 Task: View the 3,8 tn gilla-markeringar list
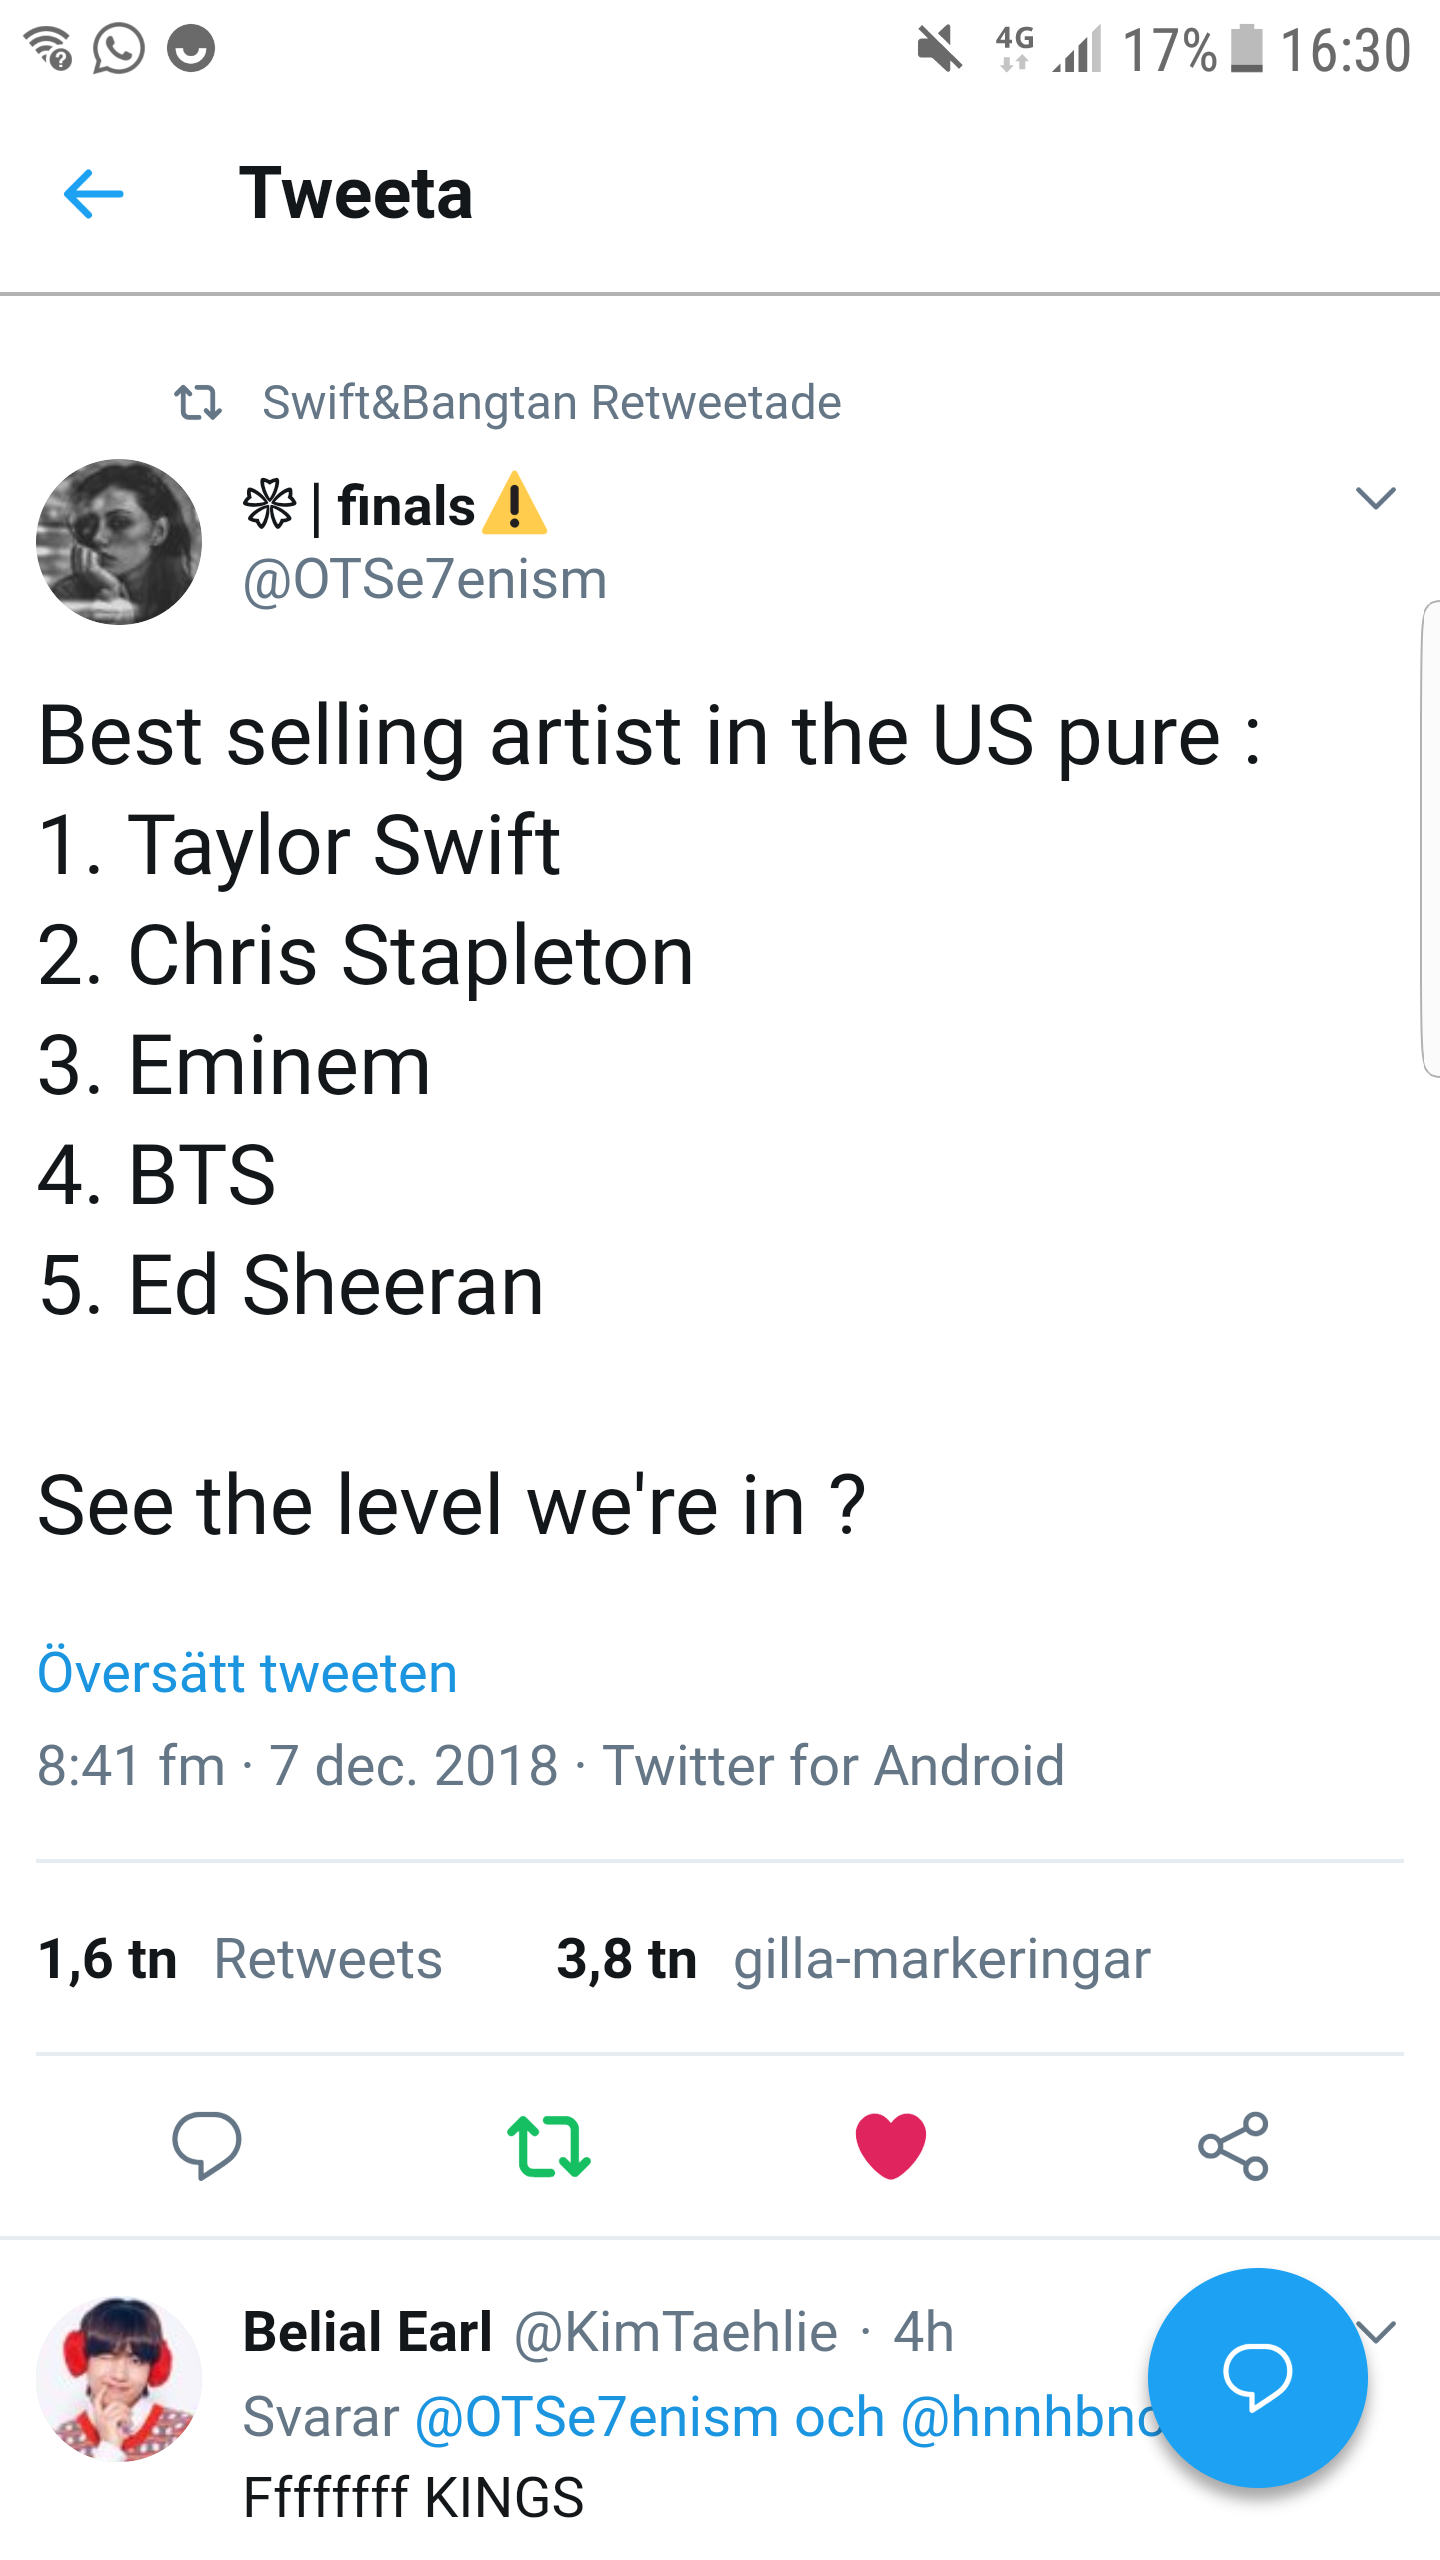(x=853, y=1958)
